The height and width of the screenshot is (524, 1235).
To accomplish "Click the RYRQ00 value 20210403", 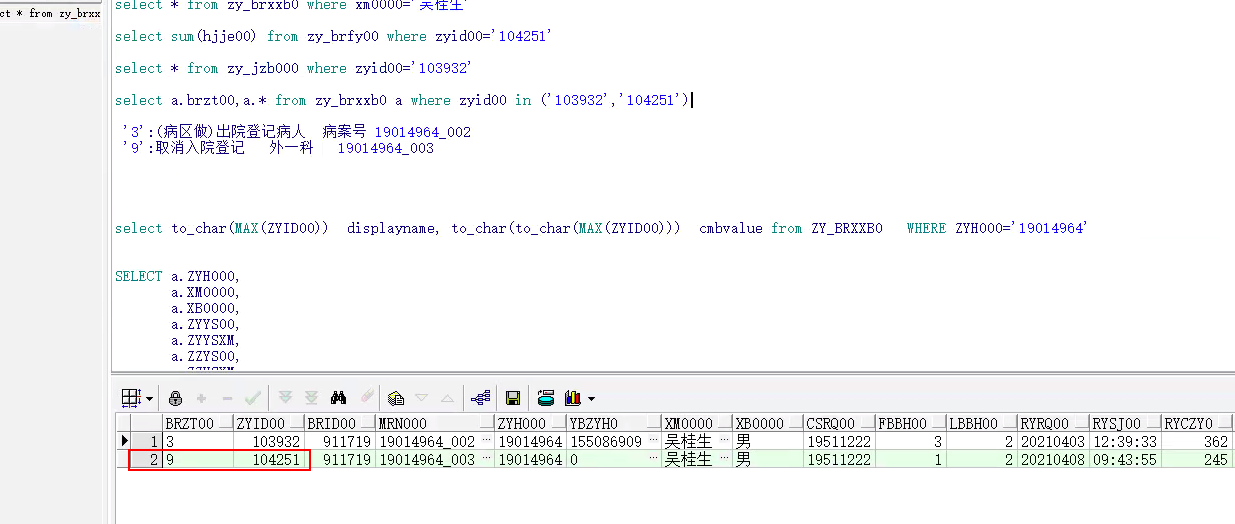I will [1052, 441].
